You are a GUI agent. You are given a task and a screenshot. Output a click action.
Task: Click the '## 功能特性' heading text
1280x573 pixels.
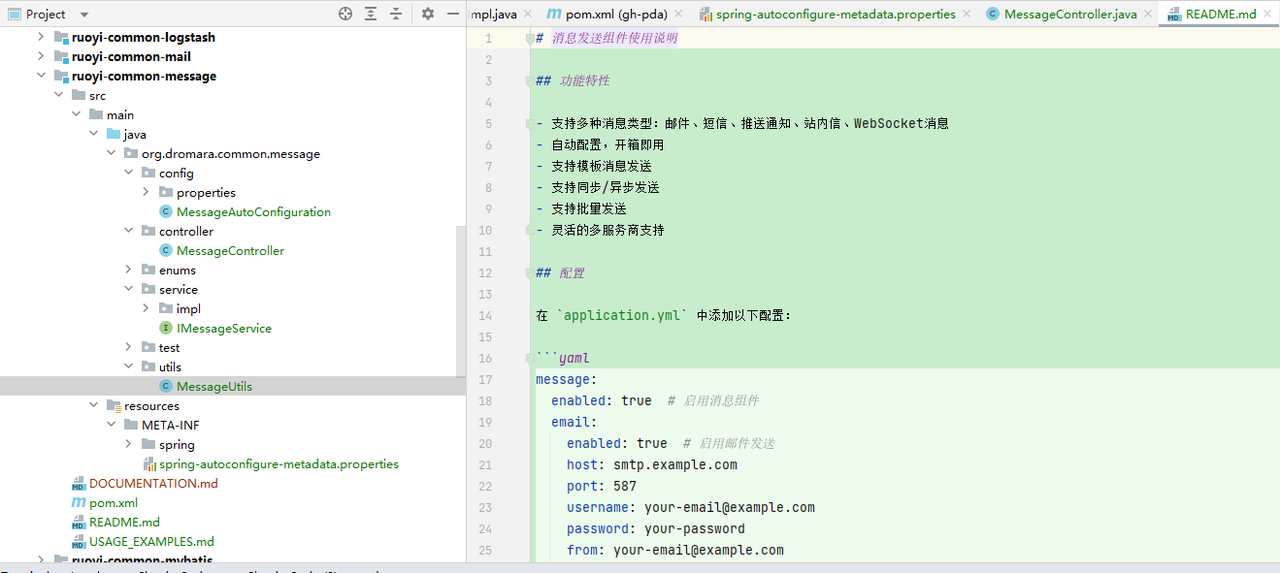pos(573,81)
